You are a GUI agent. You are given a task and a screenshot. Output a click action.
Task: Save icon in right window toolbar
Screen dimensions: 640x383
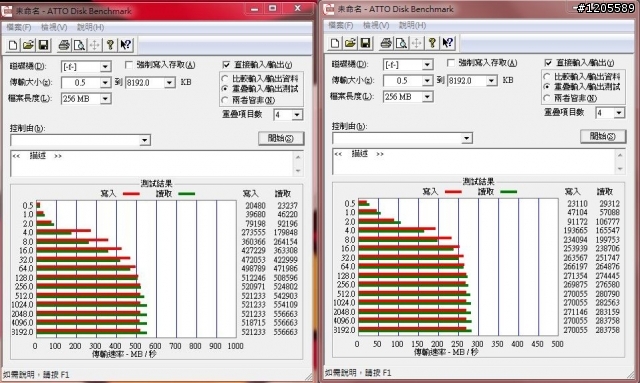365,43
